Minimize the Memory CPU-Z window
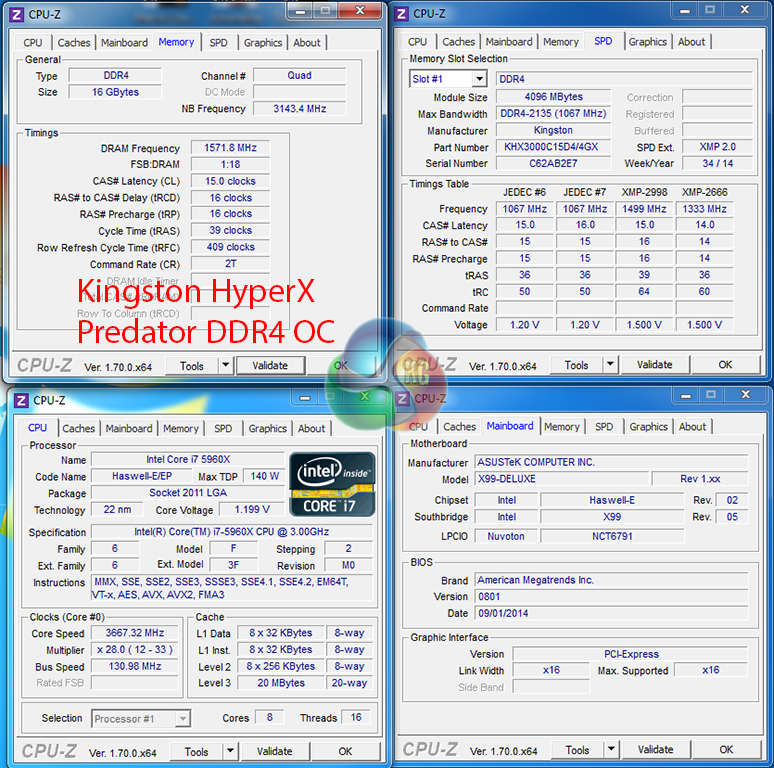 301,11
